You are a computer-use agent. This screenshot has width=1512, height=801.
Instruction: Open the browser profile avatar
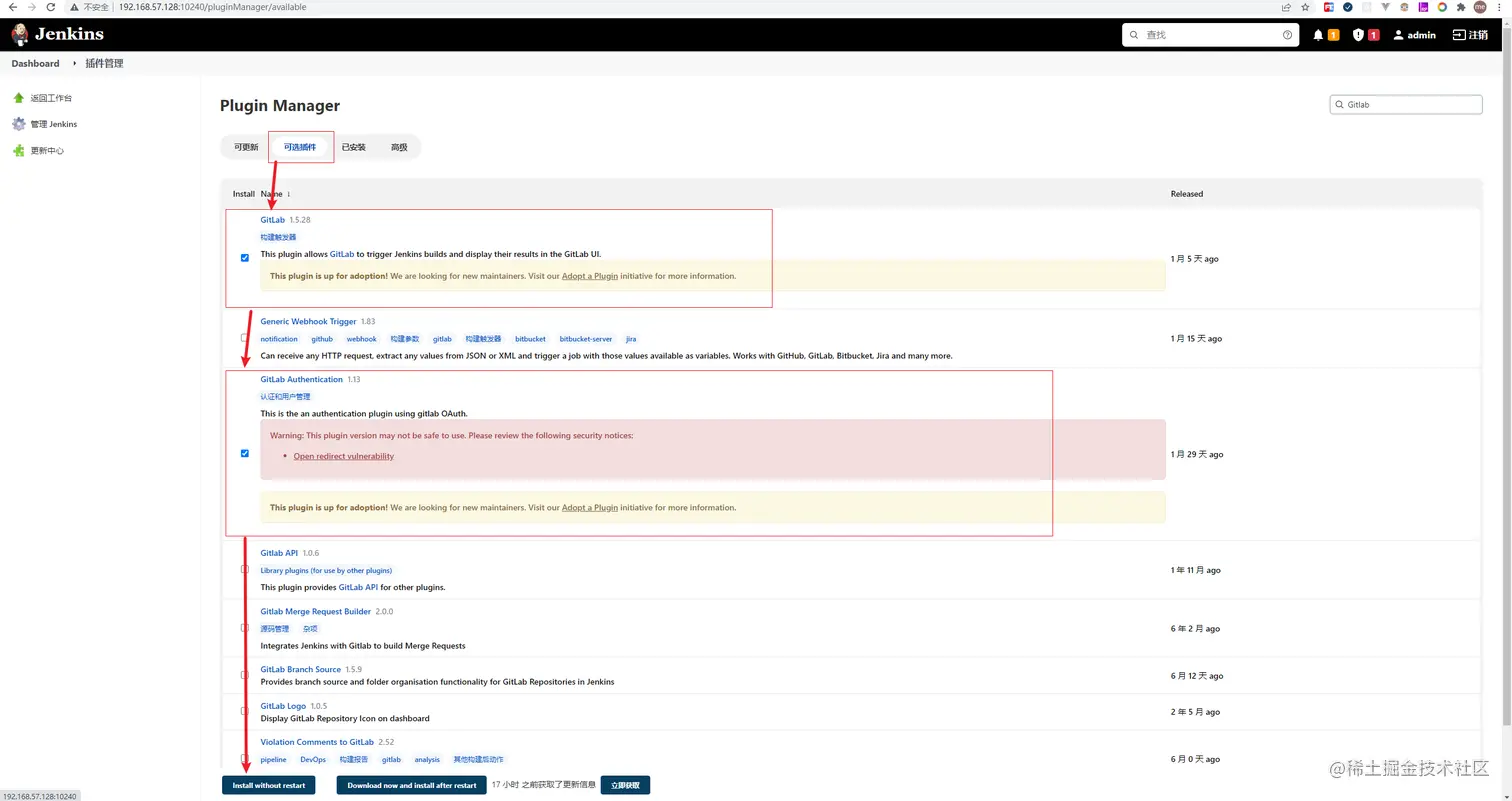pyautogui.click(x=1480, y=7)
